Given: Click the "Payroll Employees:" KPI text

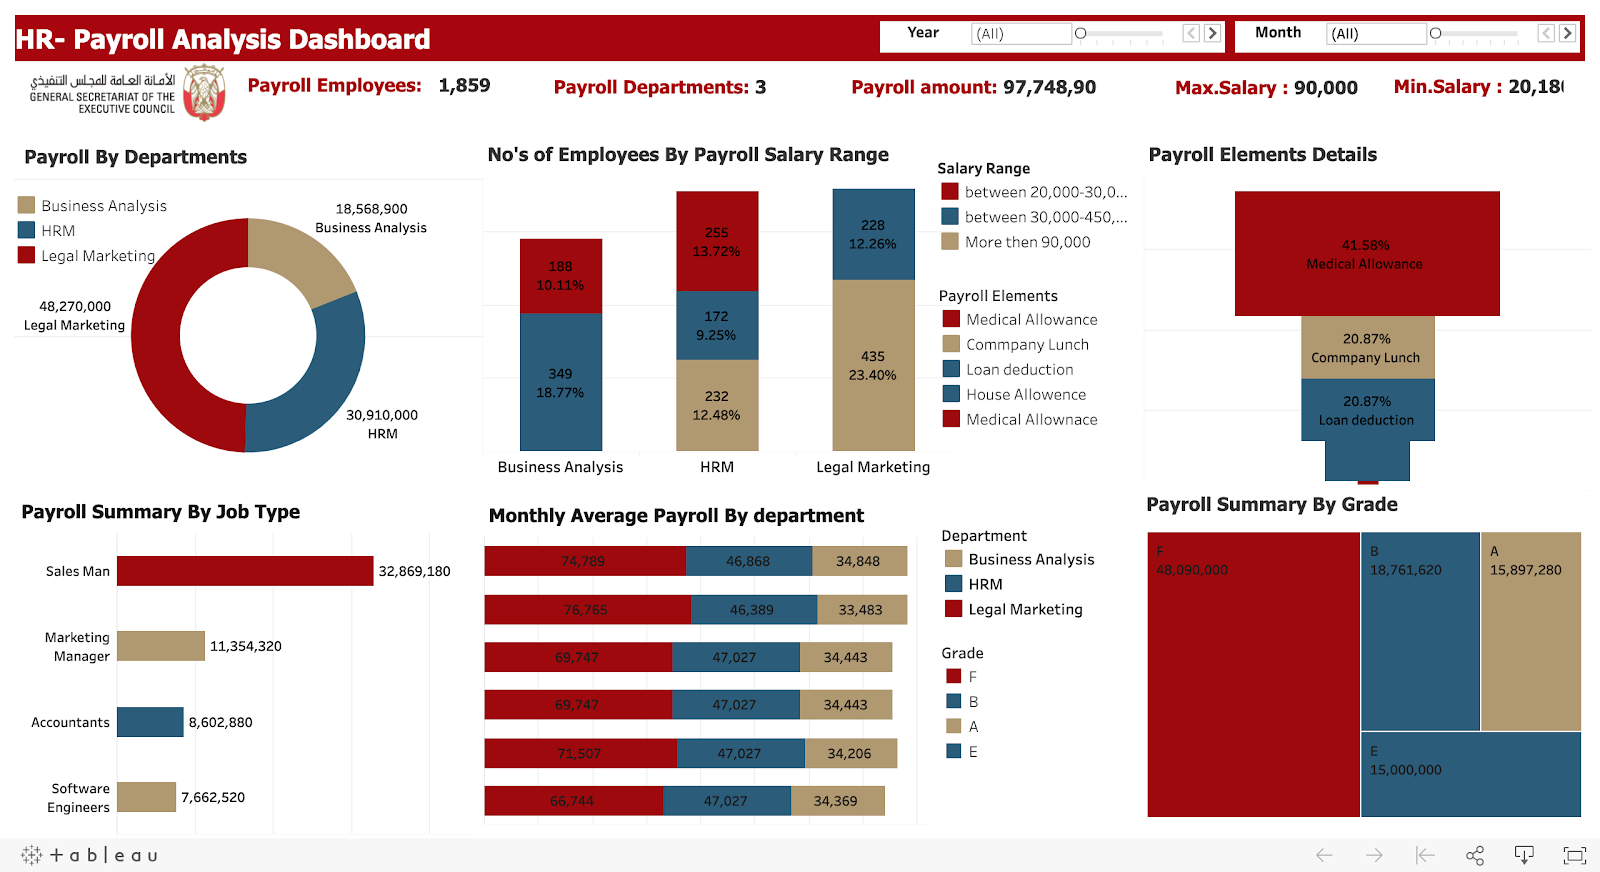Looking at the screenshot, I should [x=335, y=85].
